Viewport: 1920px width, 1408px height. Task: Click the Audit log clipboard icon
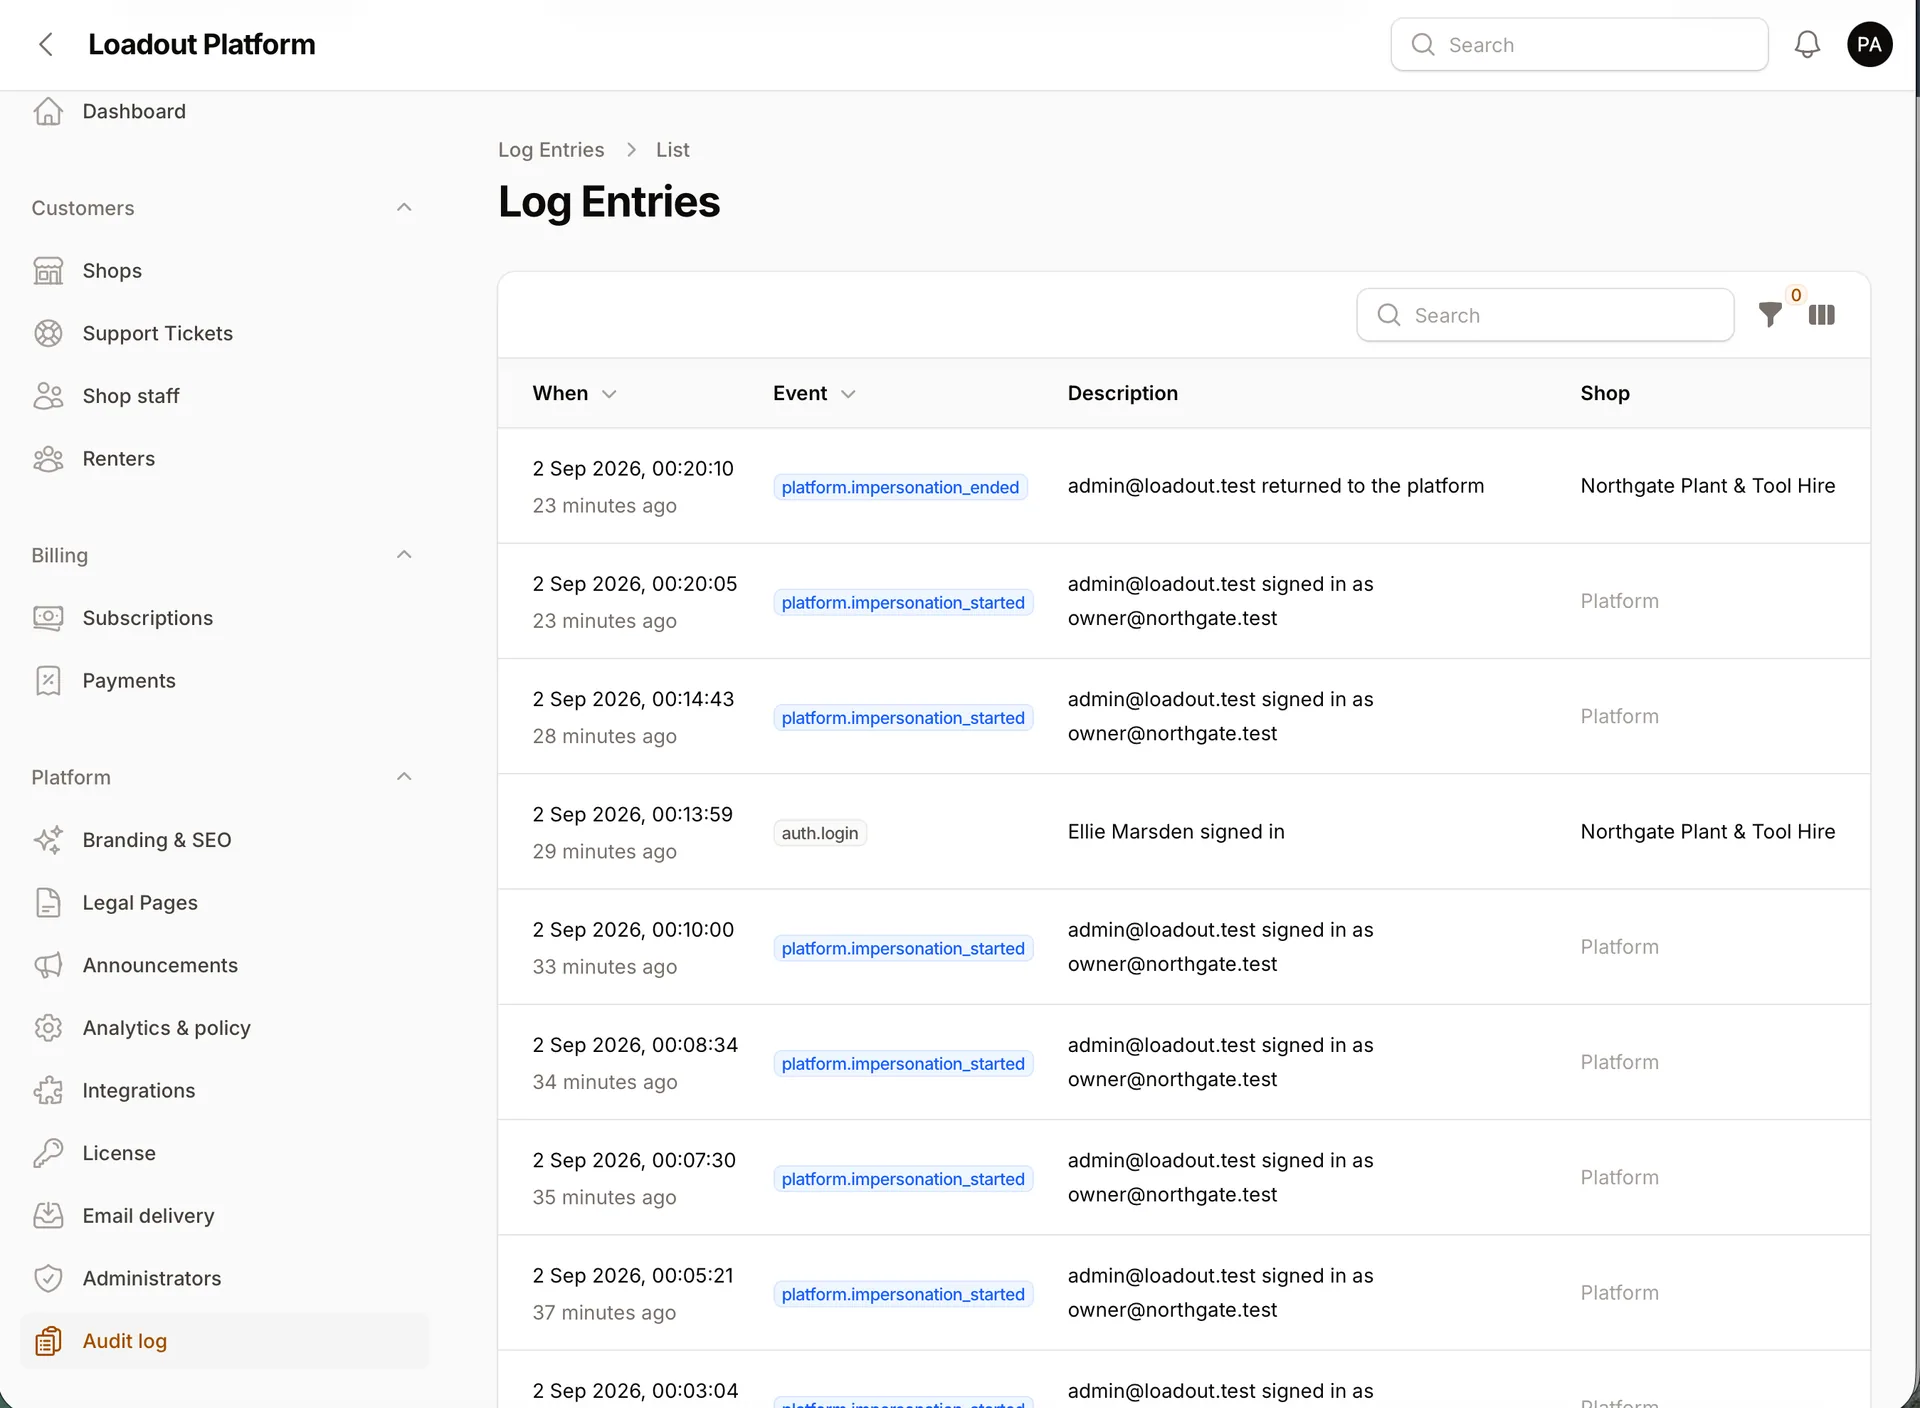click(x=48, y=1341)
